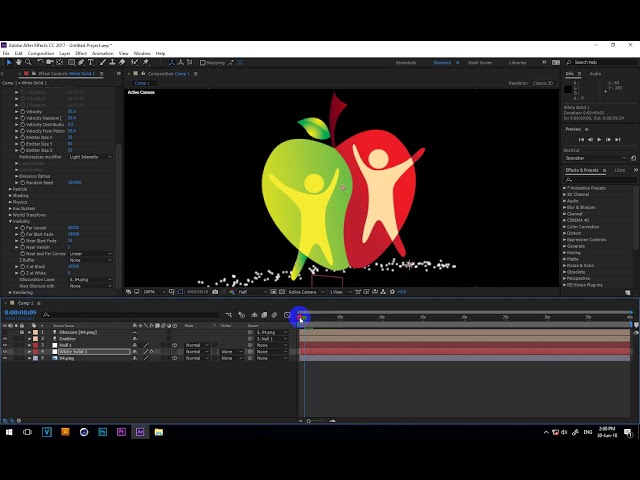The width and height of the screenshot is (640, 480).
Task: Open the Show Channel color icon
Action: click(x=232, y=292)
